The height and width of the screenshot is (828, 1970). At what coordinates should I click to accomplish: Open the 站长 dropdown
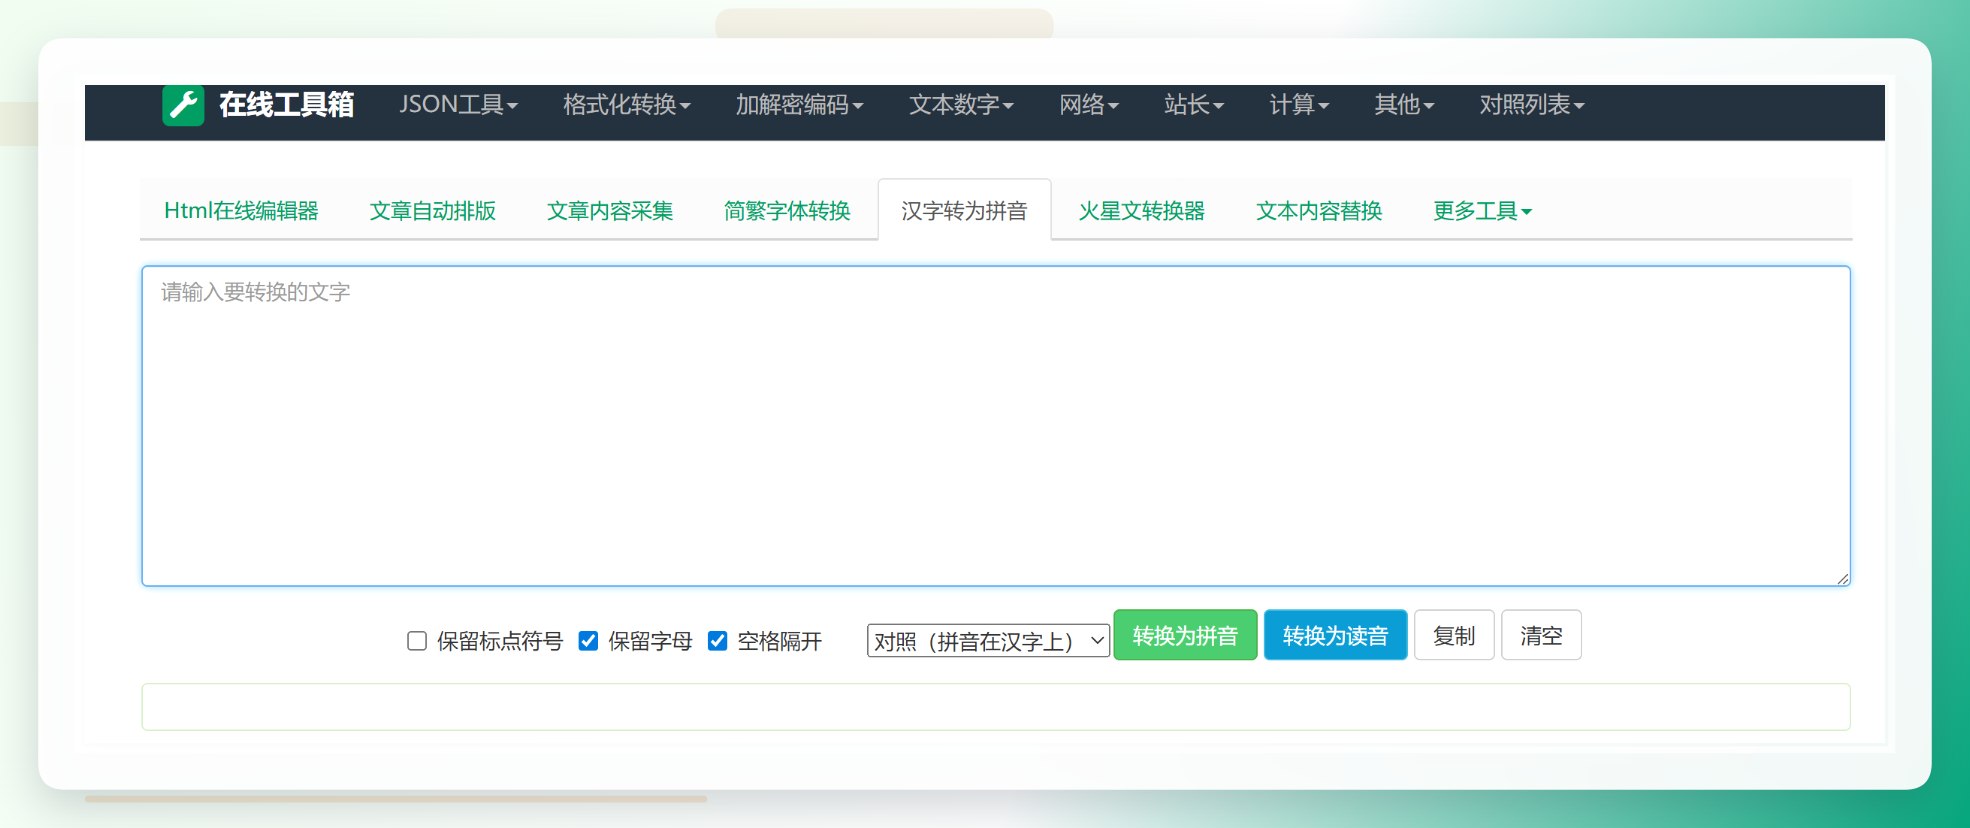click(x=1194, y=104)
